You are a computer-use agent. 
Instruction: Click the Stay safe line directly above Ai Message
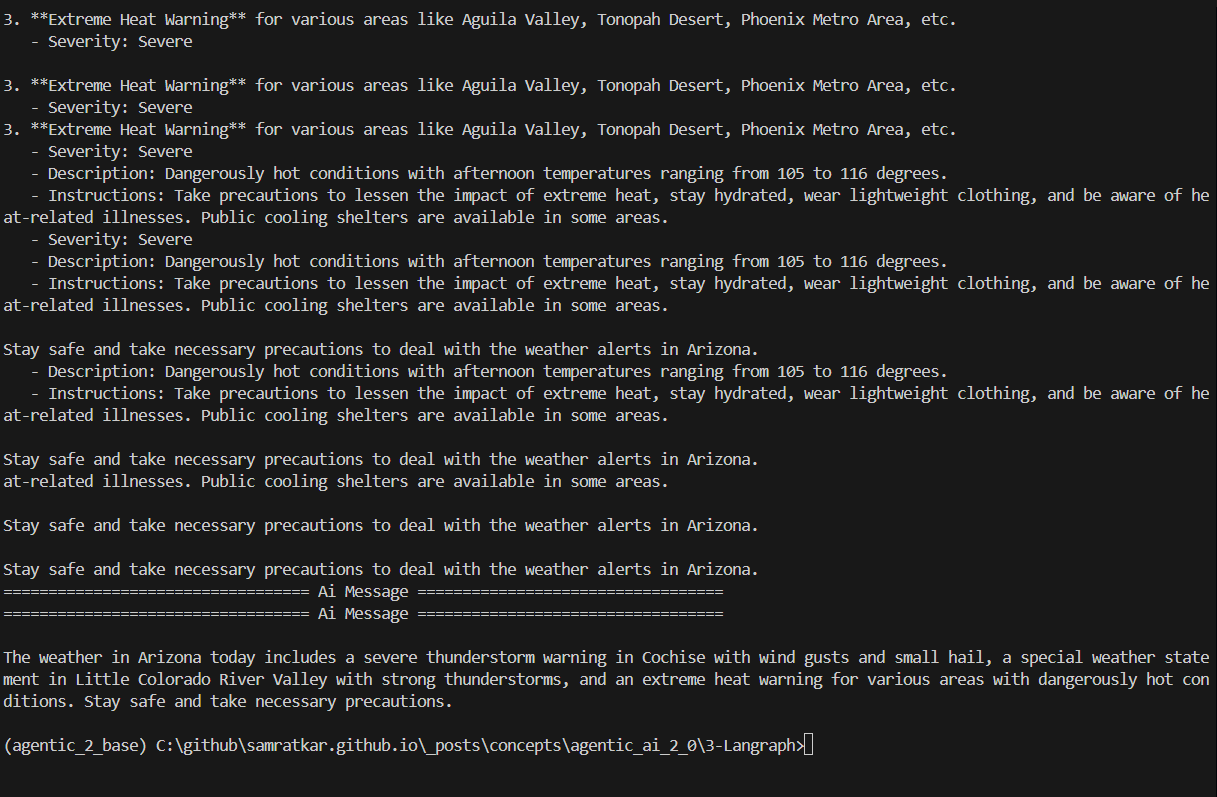380,570
